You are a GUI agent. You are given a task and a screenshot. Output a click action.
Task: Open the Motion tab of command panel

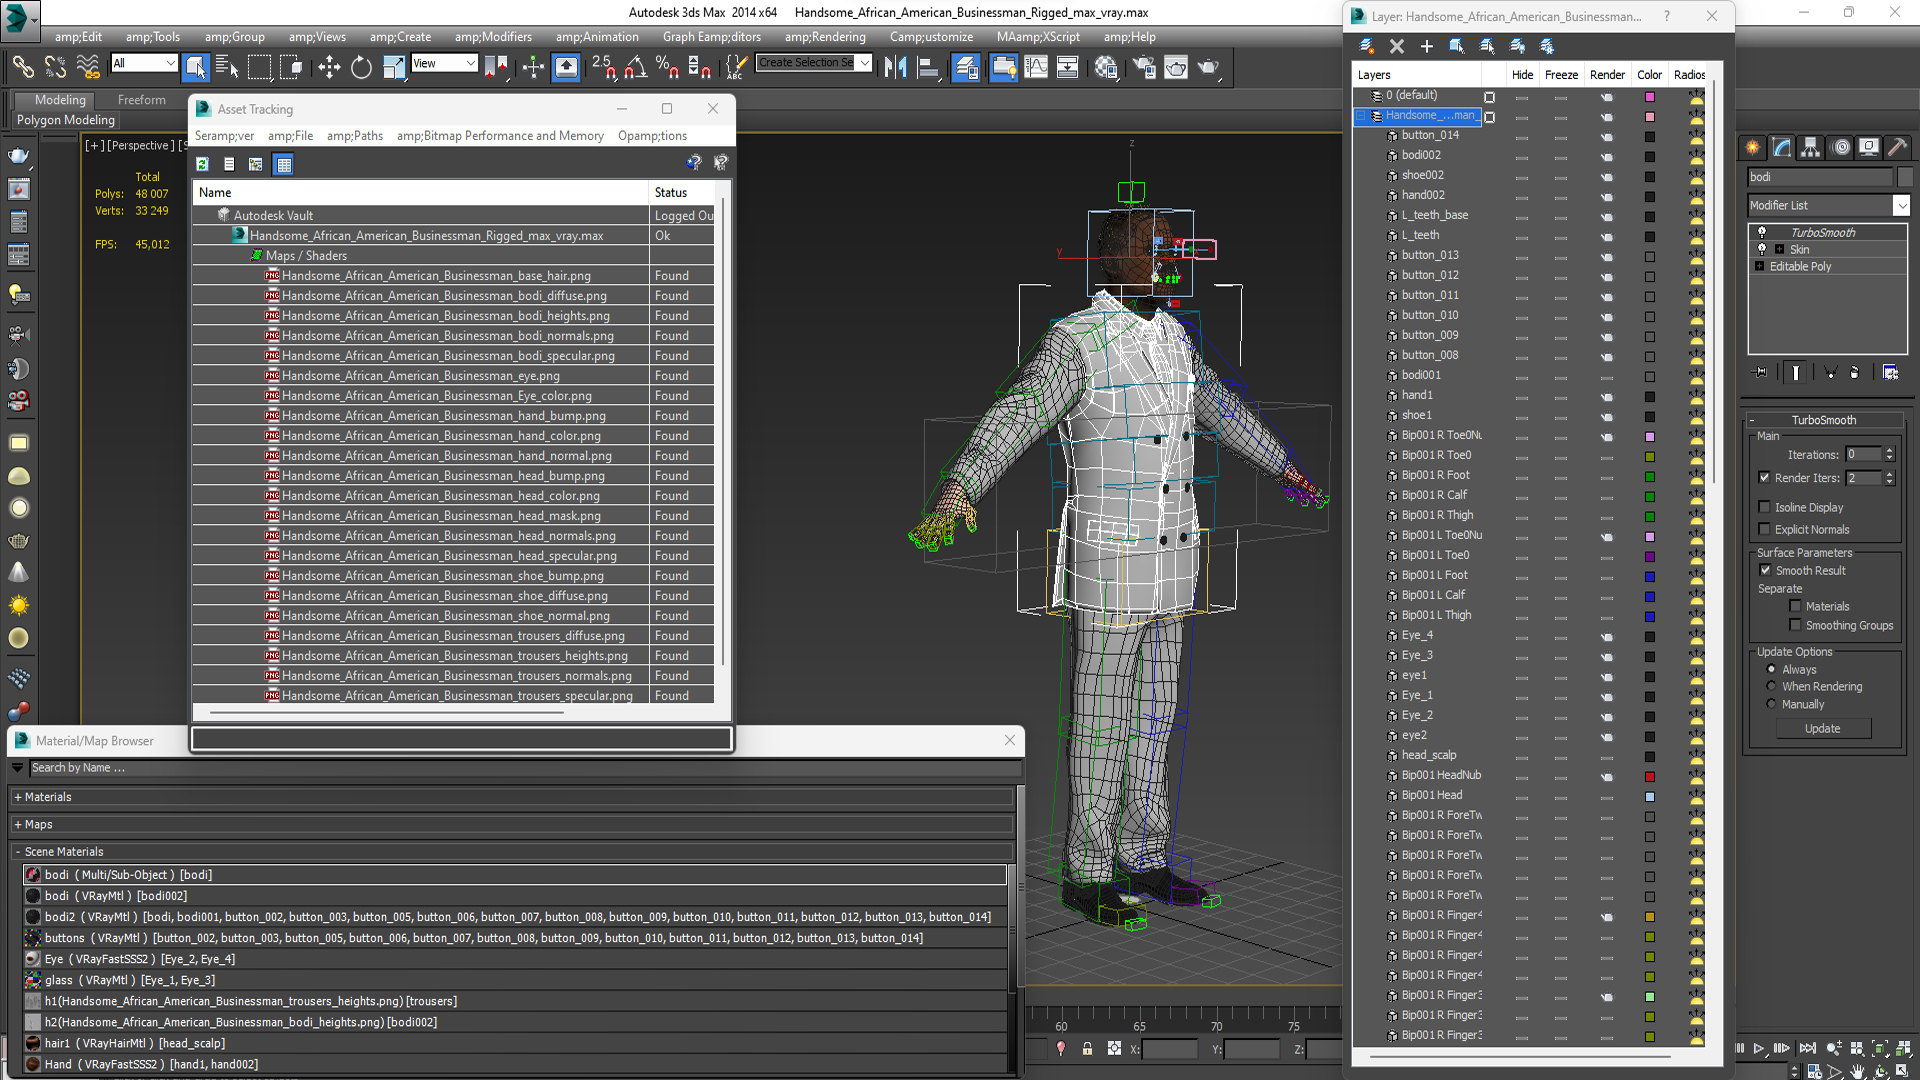1841,147
